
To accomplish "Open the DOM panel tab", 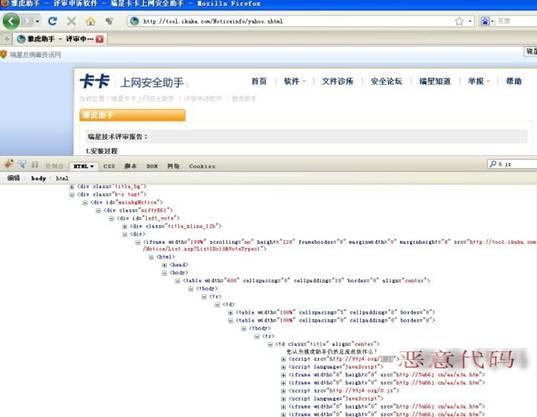I will (x=152, y=166).
